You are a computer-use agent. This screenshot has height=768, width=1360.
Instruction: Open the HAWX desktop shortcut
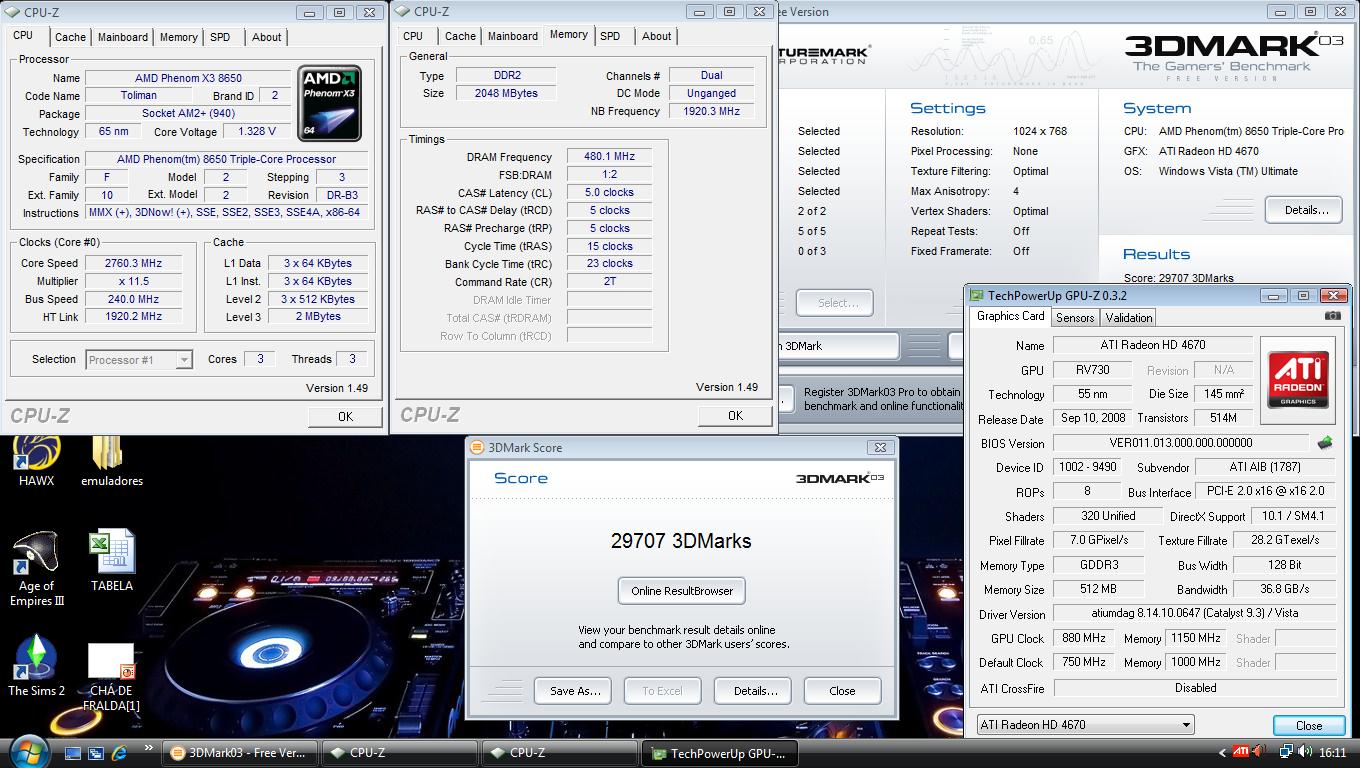pos(36,462)
